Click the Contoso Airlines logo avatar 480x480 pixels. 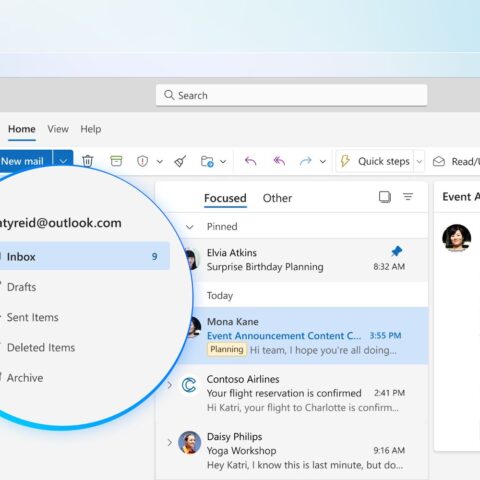coord(189,385)
